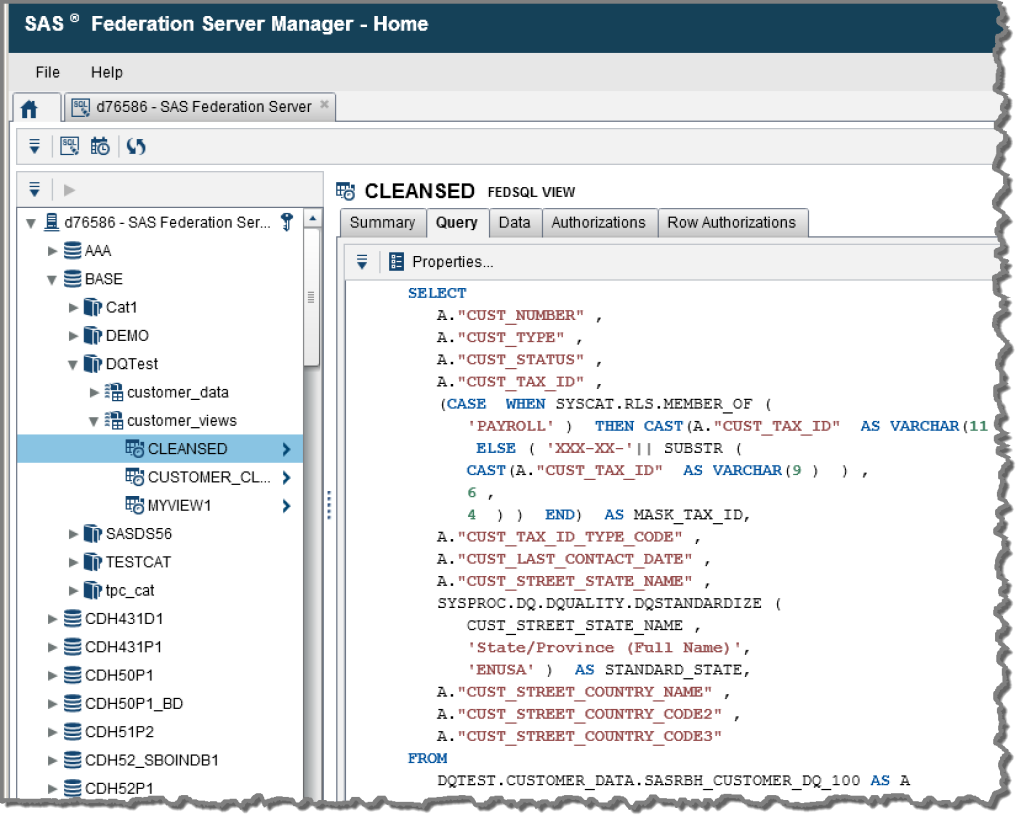Open the tree panel actions menu icon
The width and height of the screenshot is (1024, 824).
[x=34, y=189]
